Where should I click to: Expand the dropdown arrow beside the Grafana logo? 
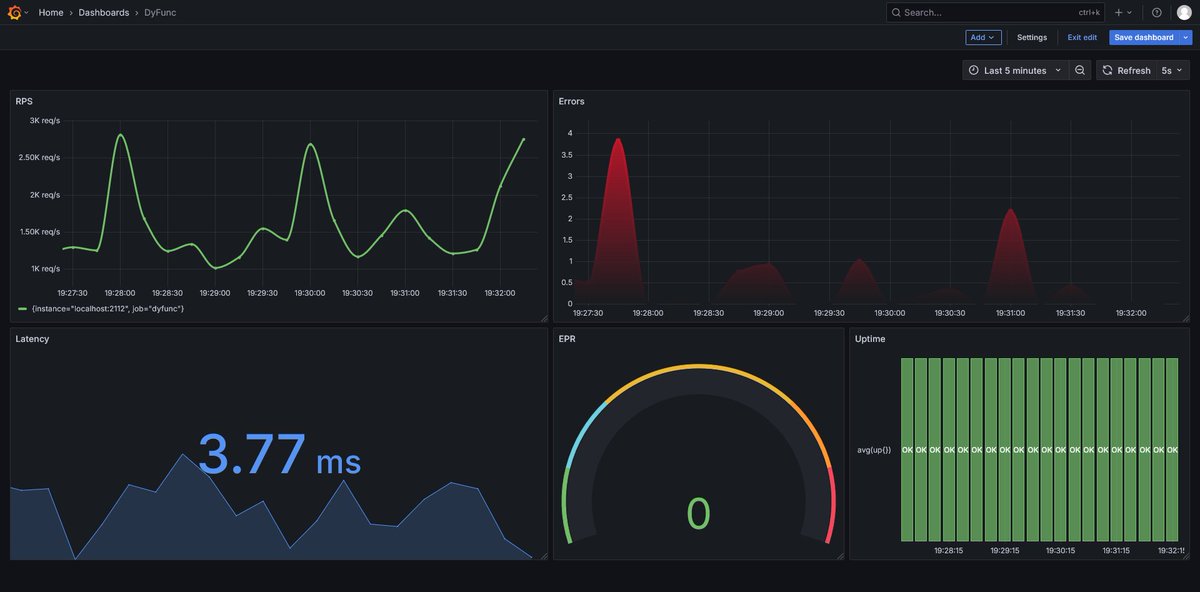27,12
